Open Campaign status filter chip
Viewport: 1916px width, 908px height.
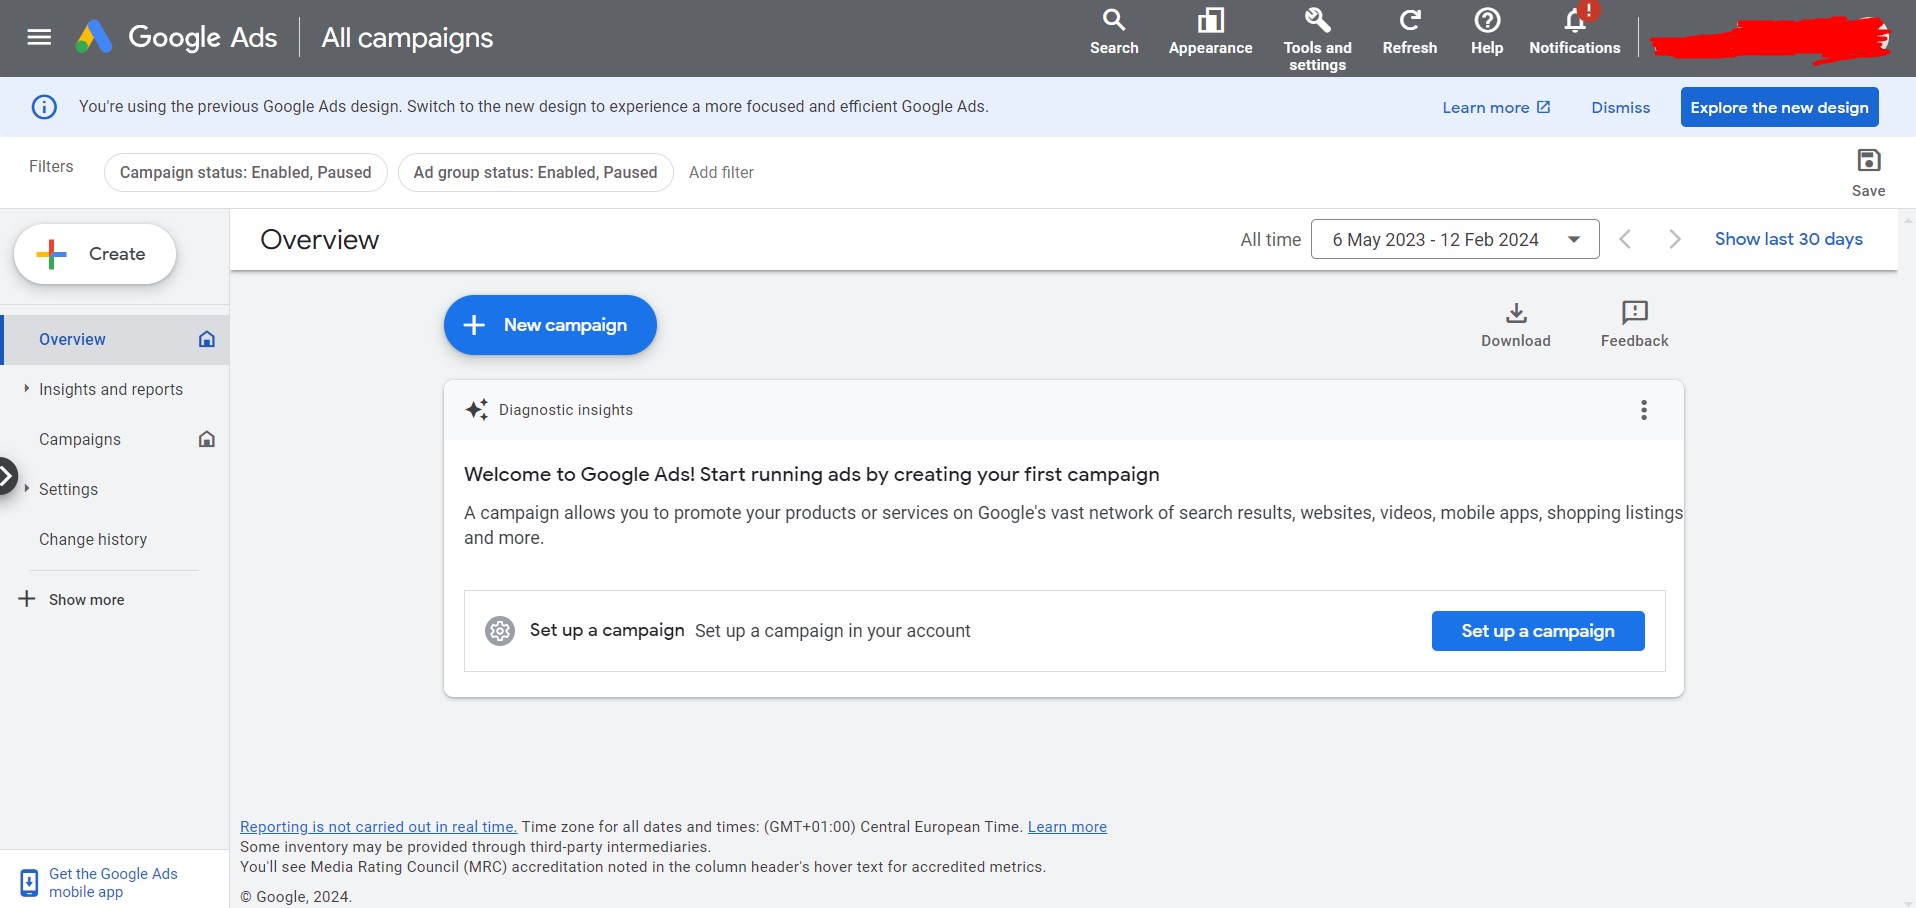[x=245, y=172]
